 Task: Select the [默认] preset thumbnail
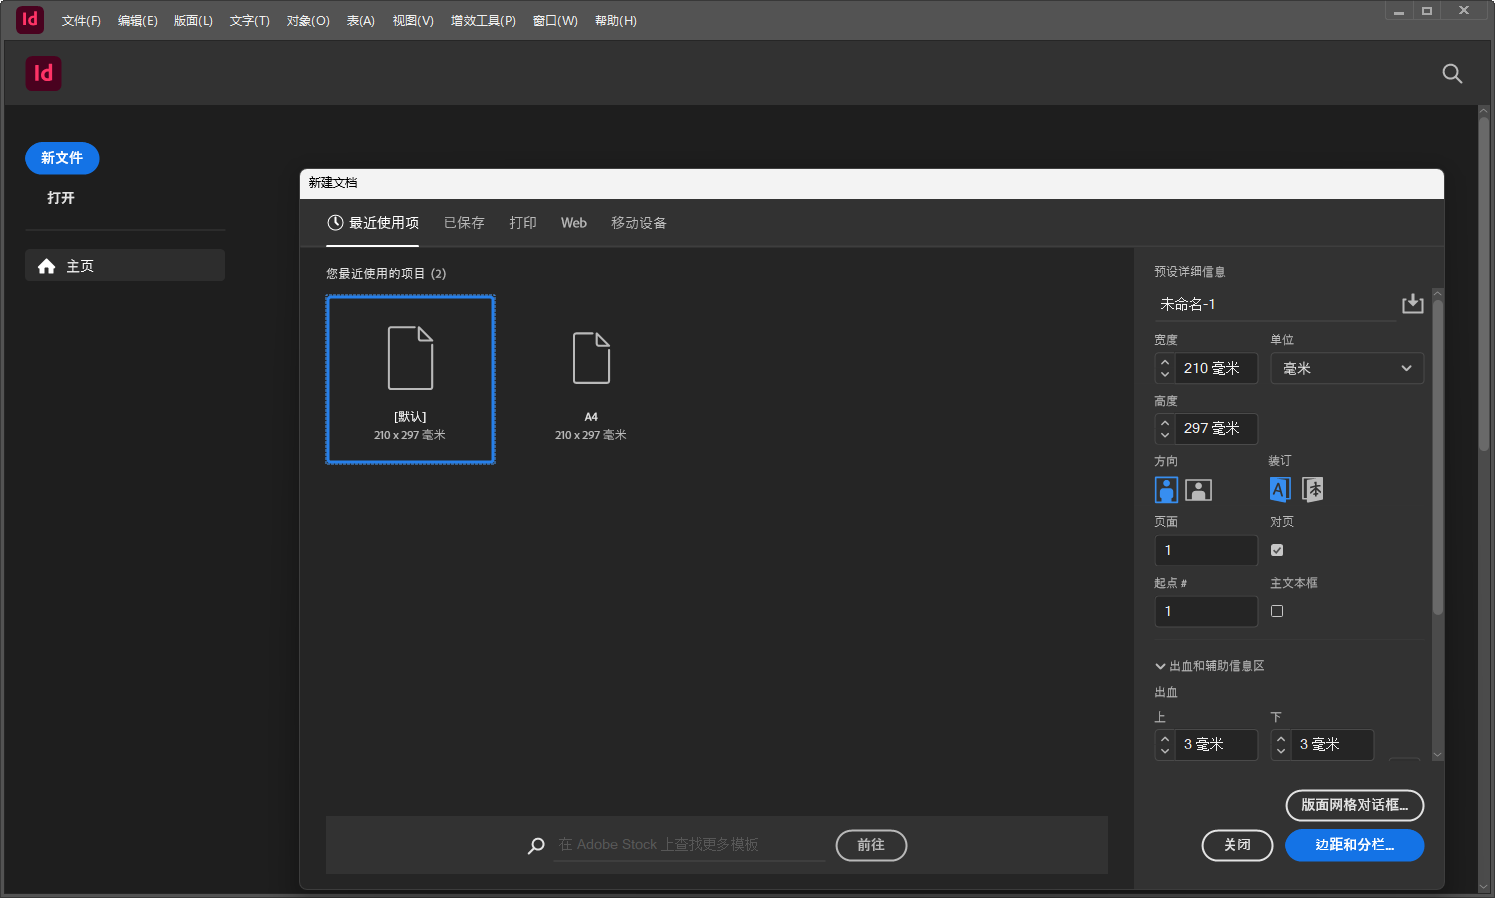click(410, 379)
